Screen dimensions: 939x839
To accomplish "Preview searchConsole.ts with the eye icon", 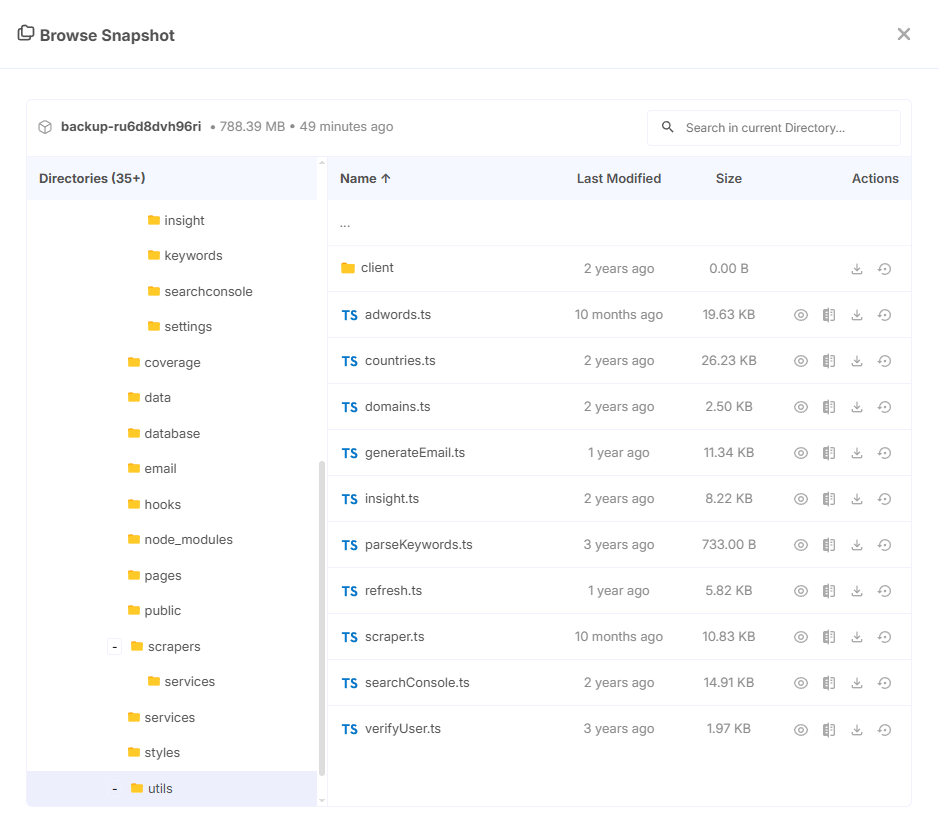I will tap(801, 683).
